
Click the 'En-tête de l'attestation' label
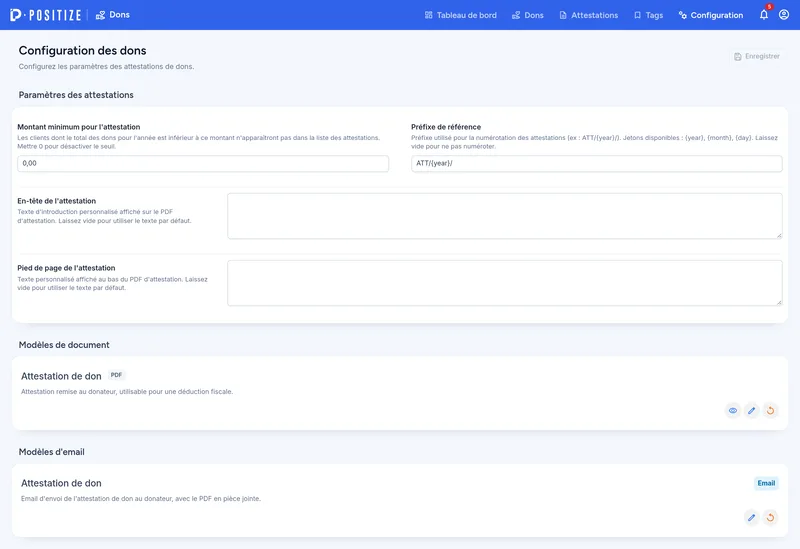pyautogui.click(x=57, y=201)
